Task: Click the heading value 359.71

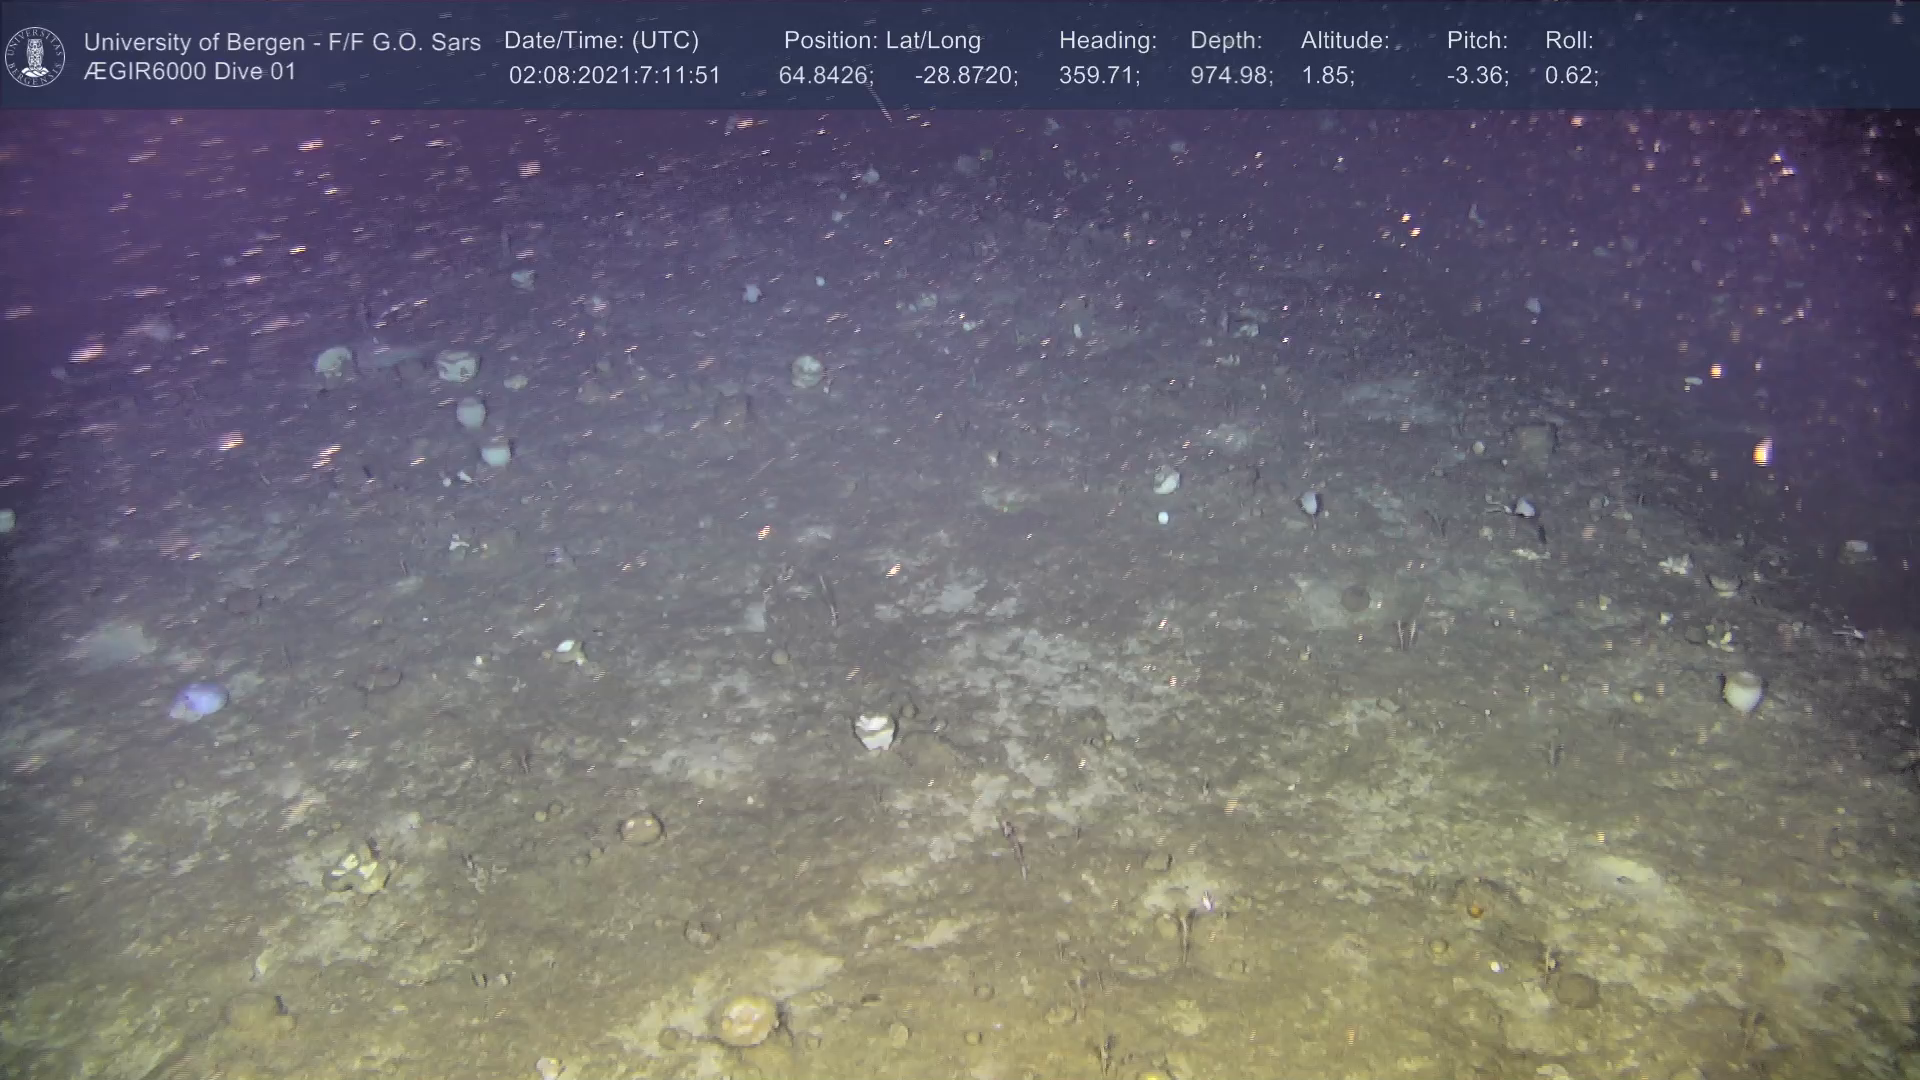Action: pos(1099,76)
